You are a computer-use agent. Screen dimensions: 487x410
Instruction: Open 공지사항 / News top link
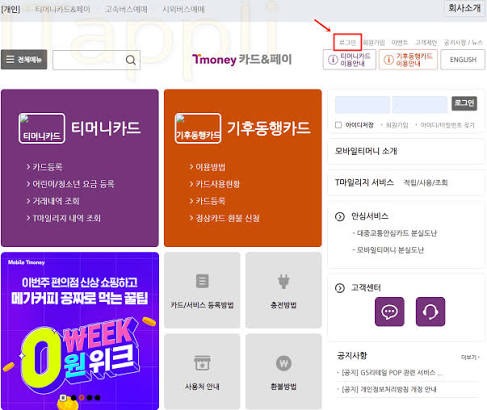pos(463,43)
